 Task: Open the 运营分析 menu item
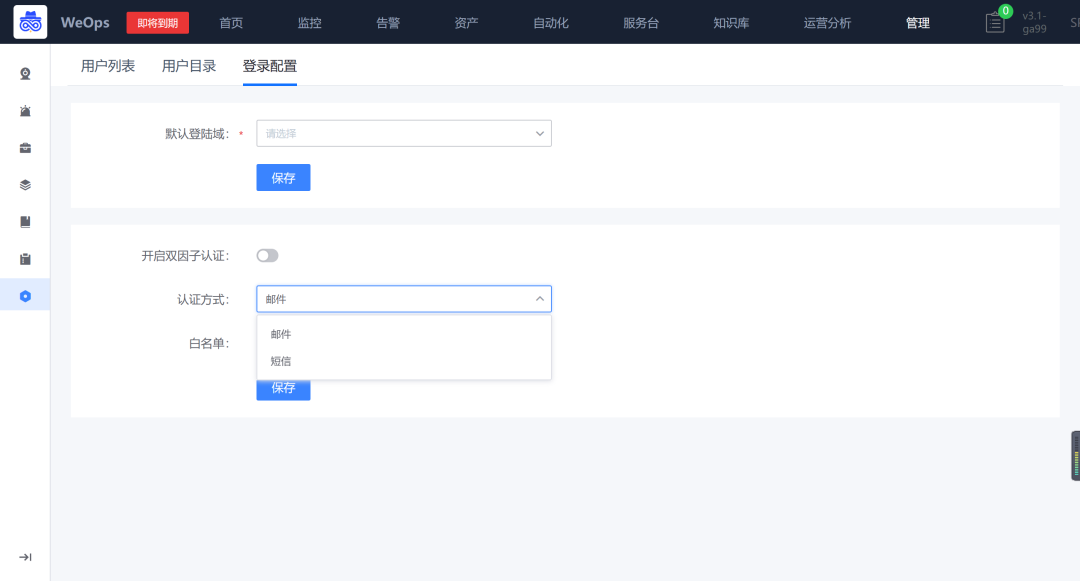tap(827, 21)
